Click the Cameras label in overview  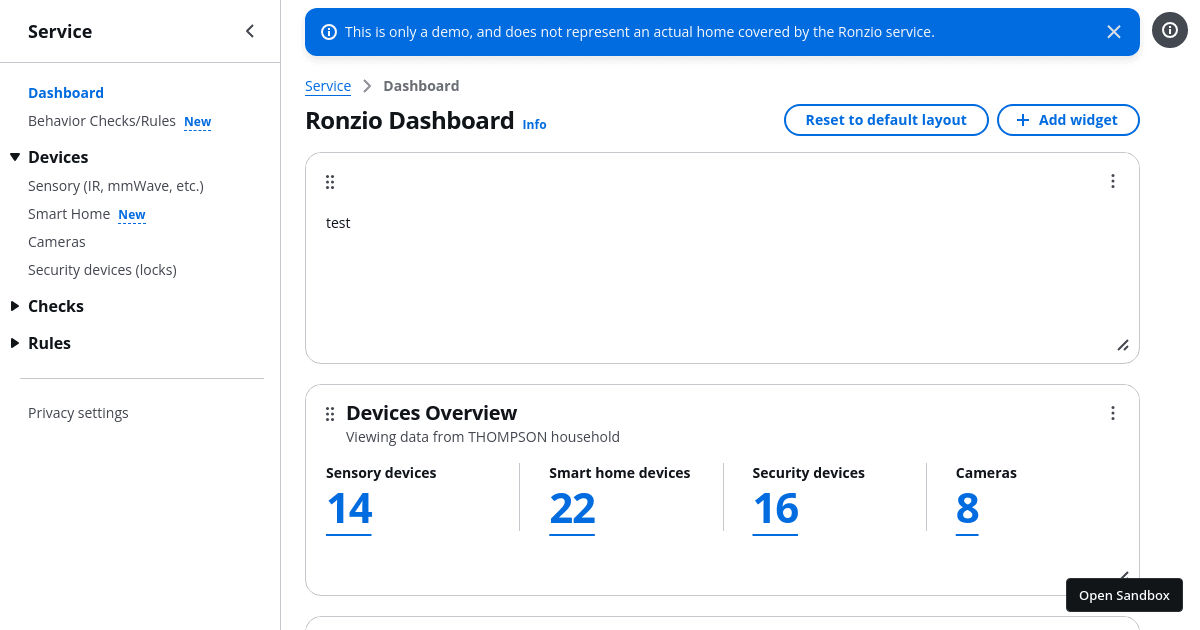tap(986, 473)
